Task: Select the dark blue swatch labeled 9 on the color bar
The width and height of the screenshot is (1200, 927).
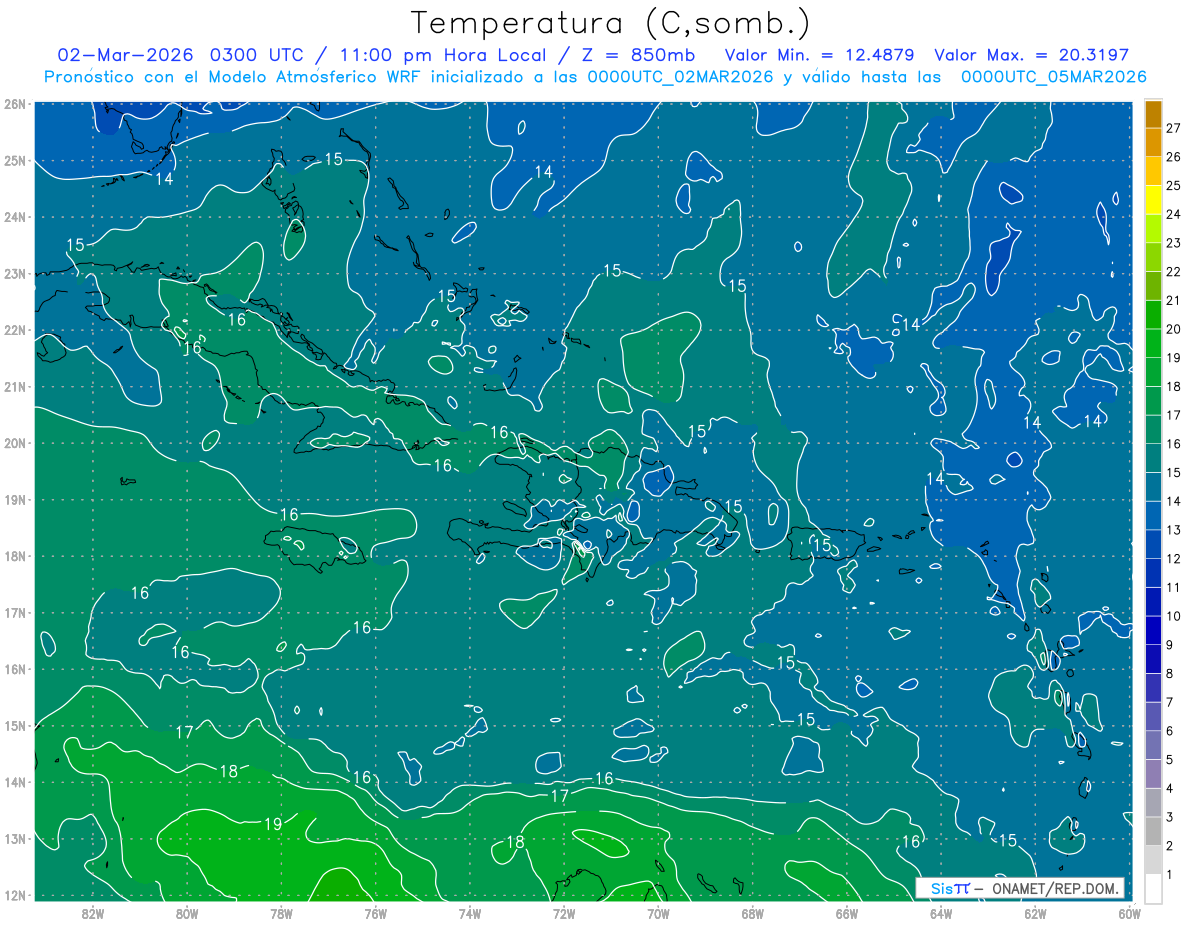Action: point(1153,631)
